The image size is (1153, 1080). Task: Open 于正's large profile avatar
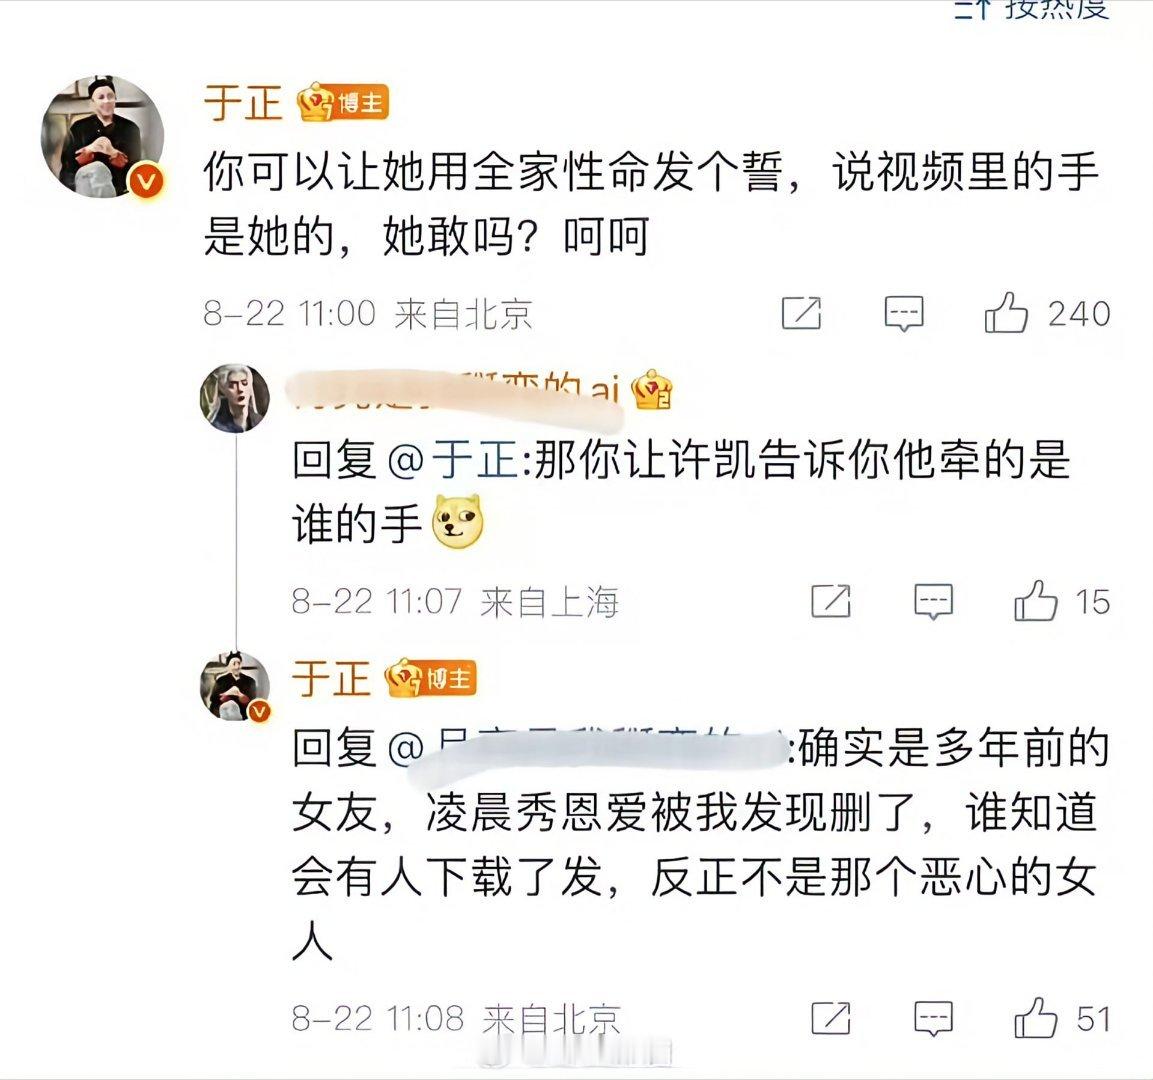point(101,137)
